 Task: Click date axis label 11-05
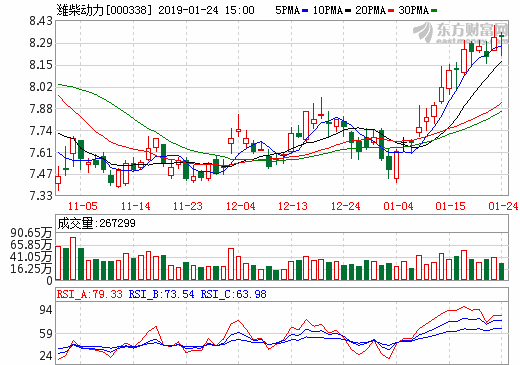83,206
